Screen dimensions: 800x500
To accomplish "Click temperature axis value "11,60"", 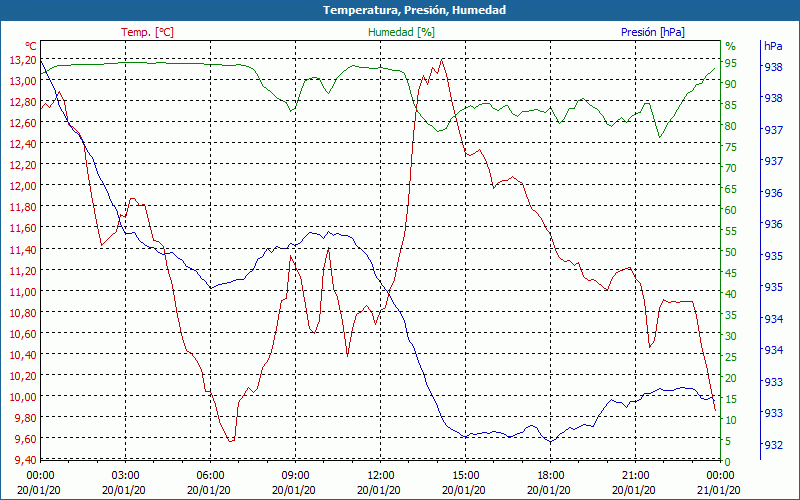I will [x=23, y=228].
